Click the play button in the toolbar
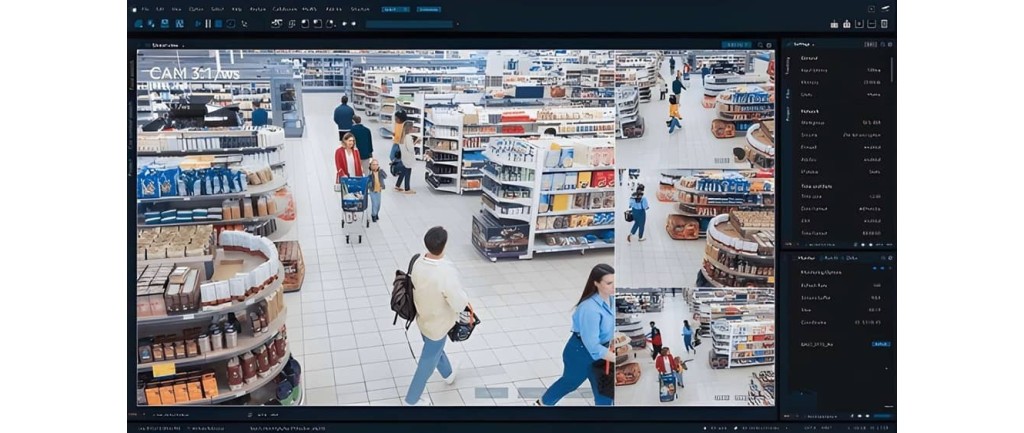 [x=198, y=24]
